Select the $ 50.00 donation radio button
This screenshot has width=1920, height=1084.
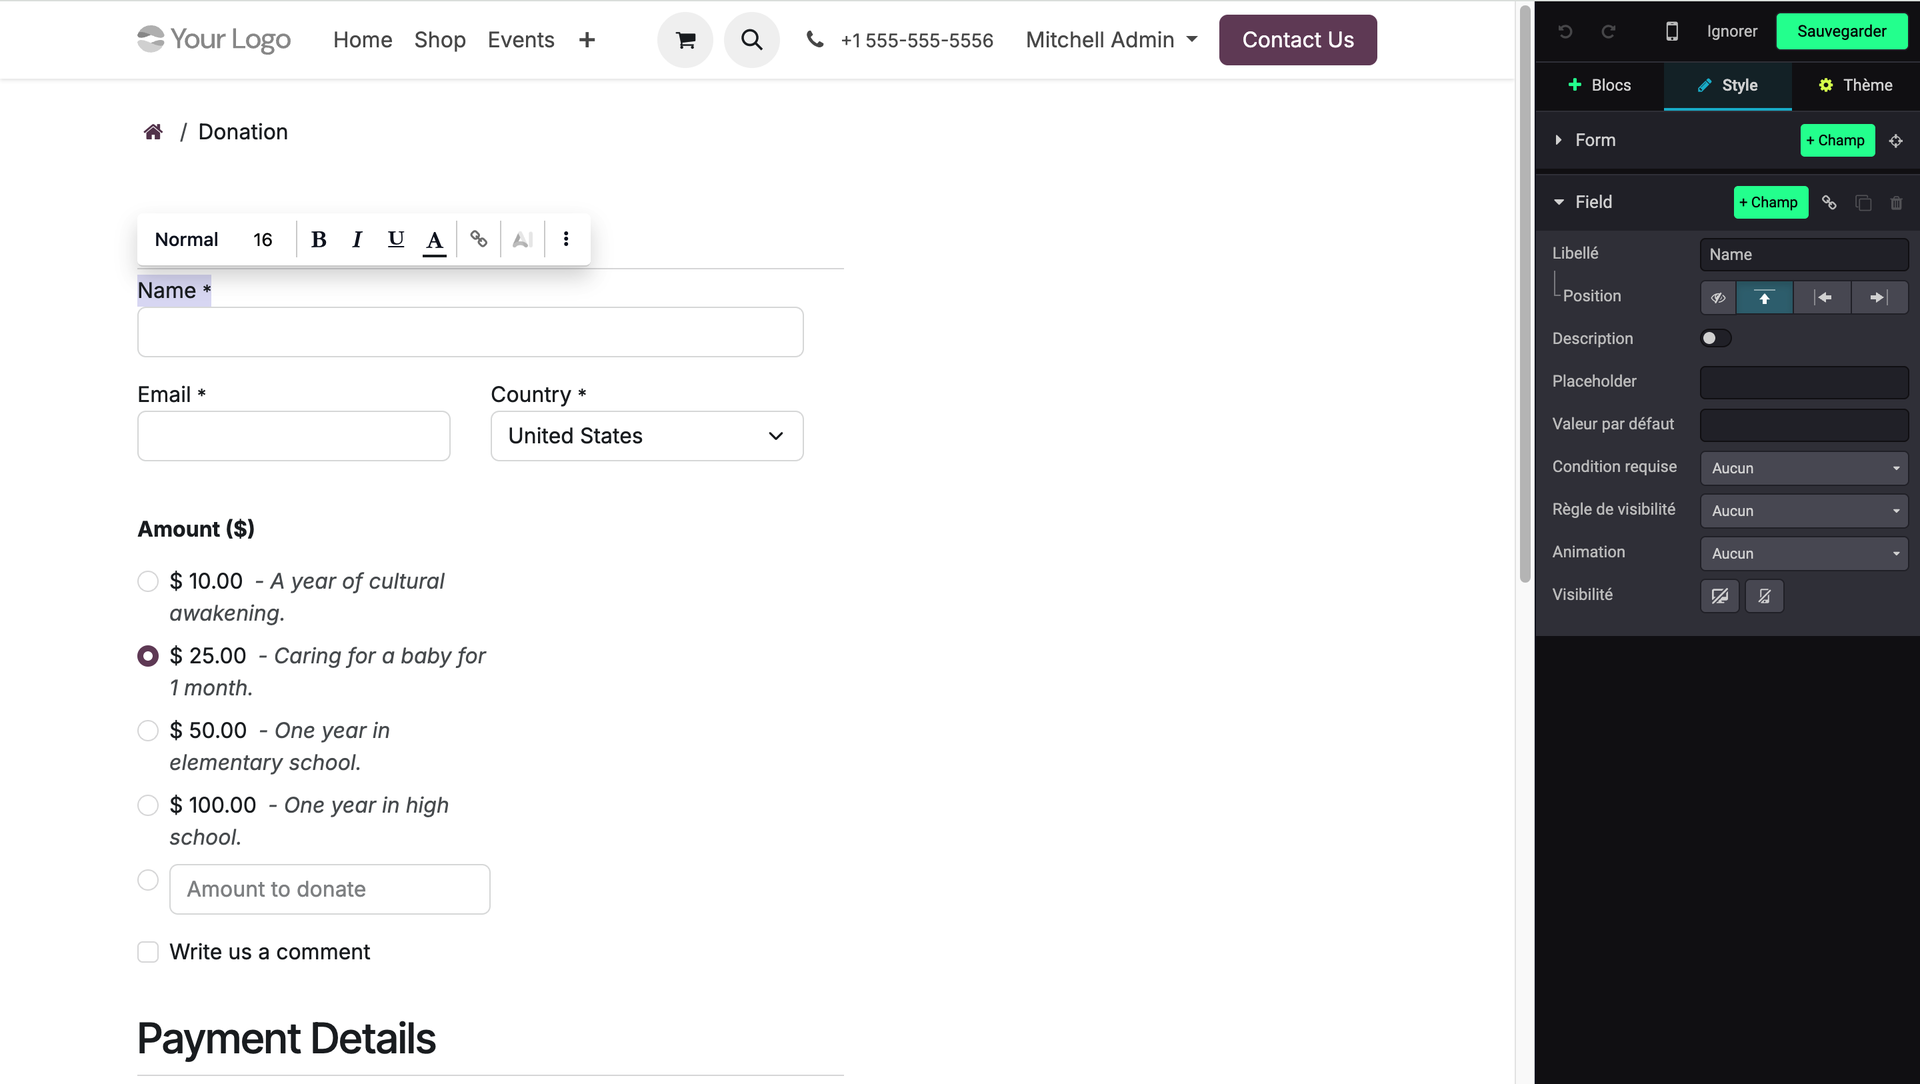(x=148, y=731)
